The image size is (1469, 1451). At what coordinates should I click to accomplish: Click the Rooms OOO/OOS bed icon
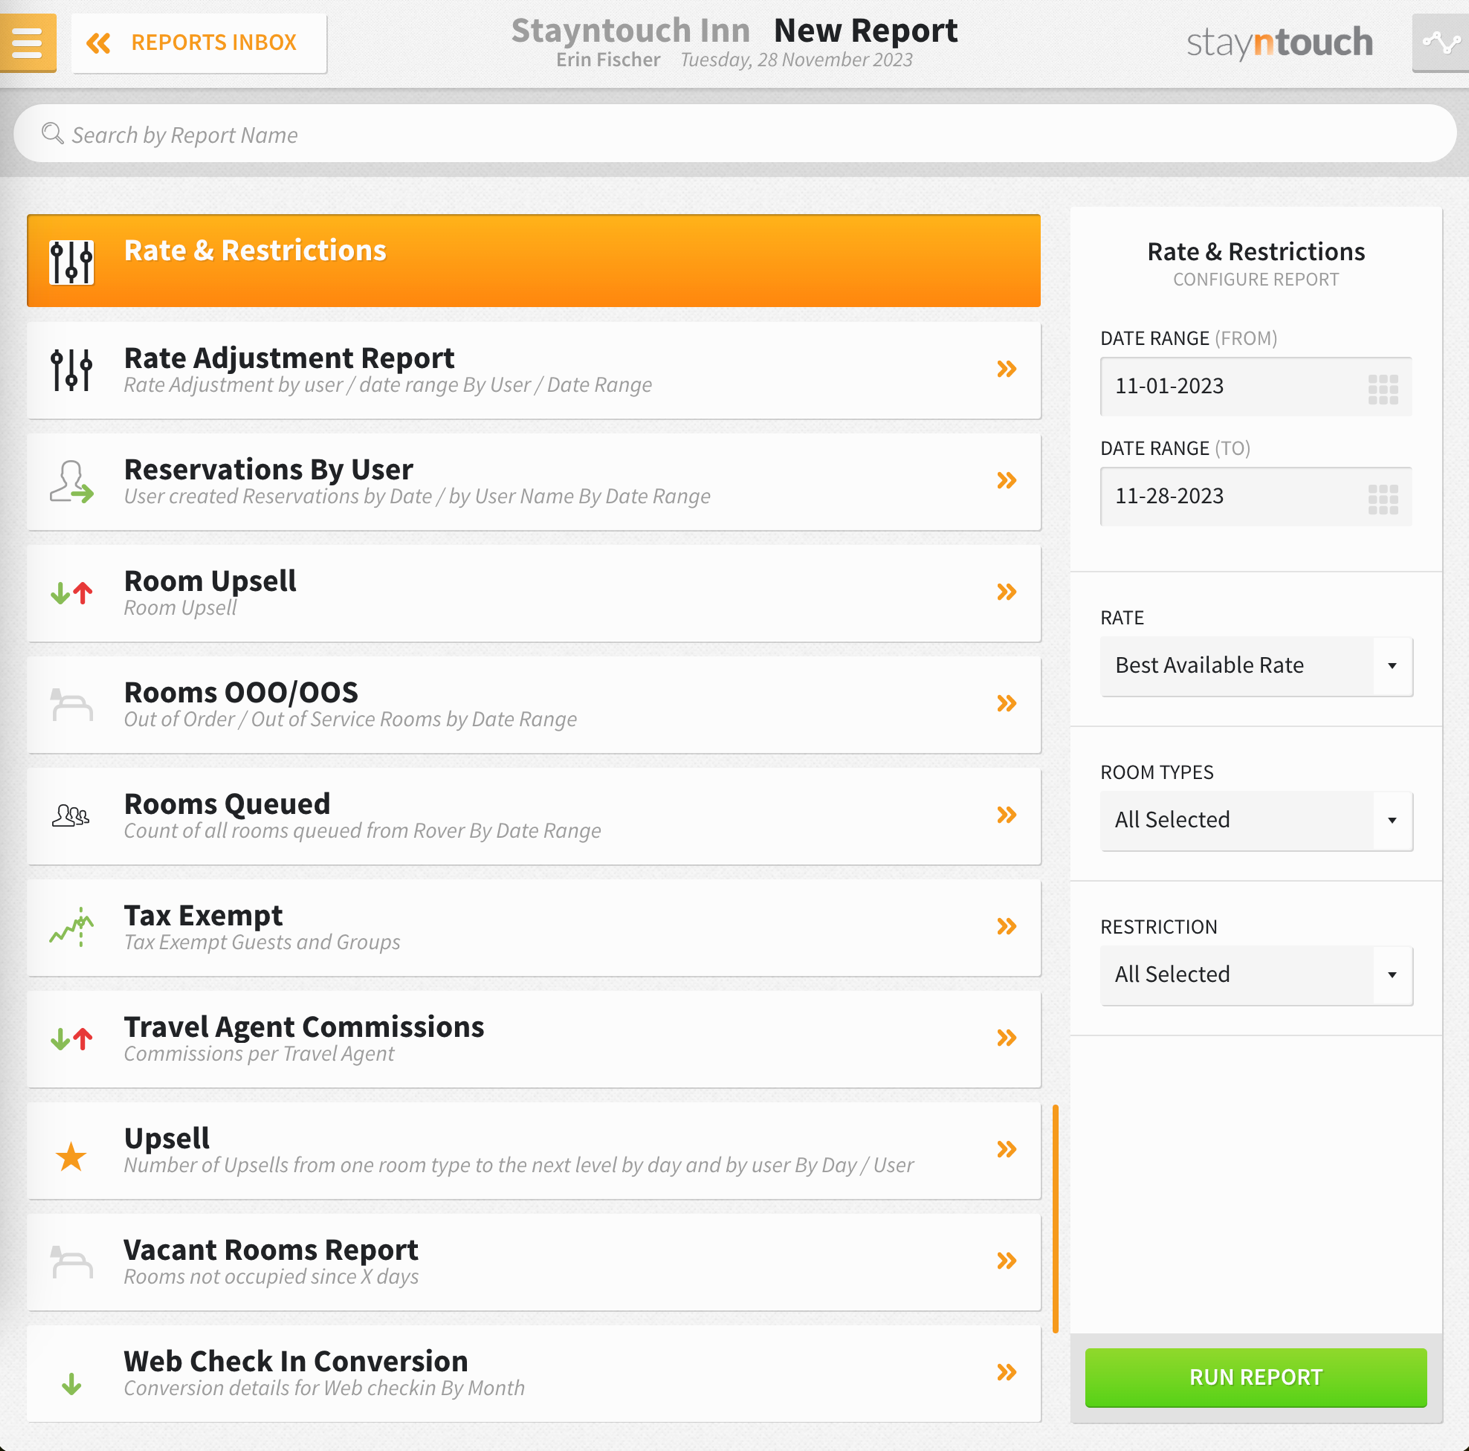(x=72, y=705)
